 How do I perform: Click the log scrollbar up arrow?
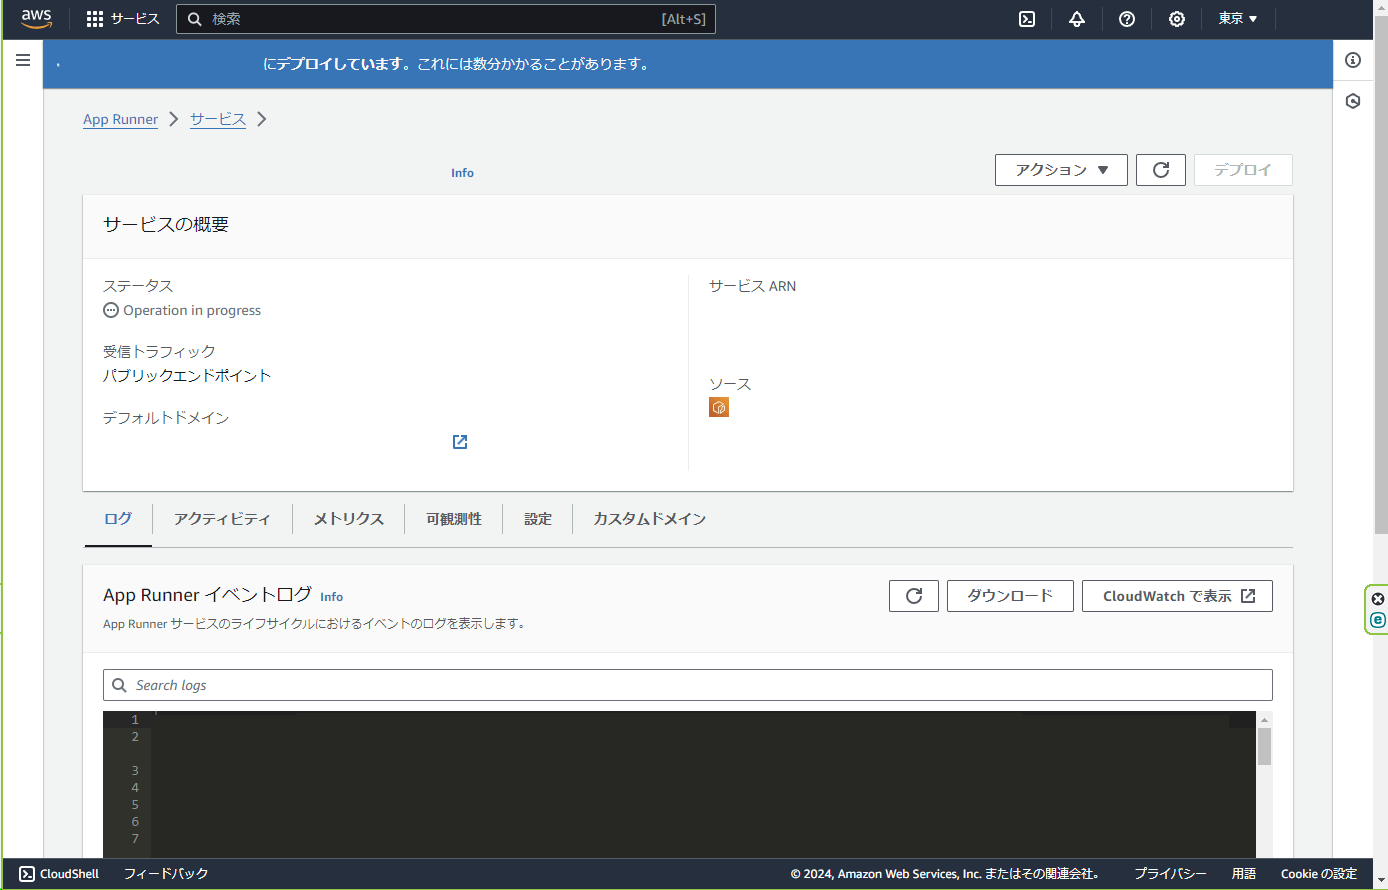tap(1264, 720)
